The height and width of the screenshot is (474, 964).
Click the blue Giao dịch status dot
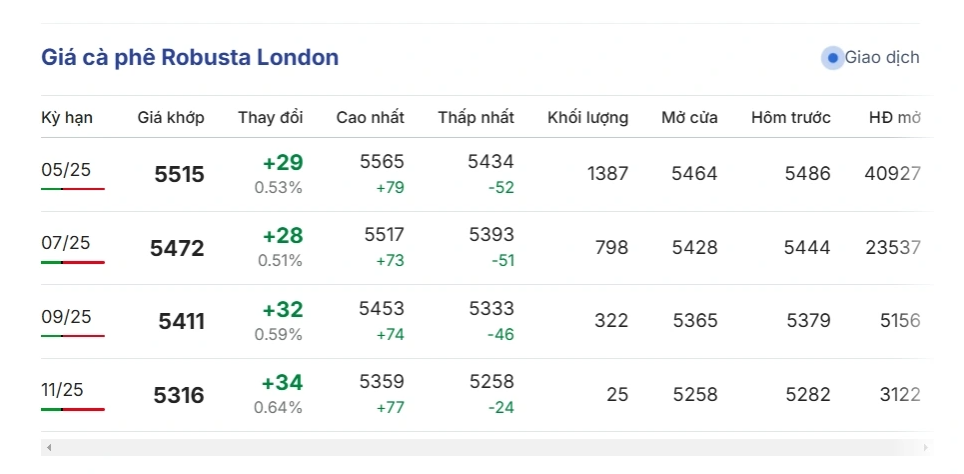(833, 58)
